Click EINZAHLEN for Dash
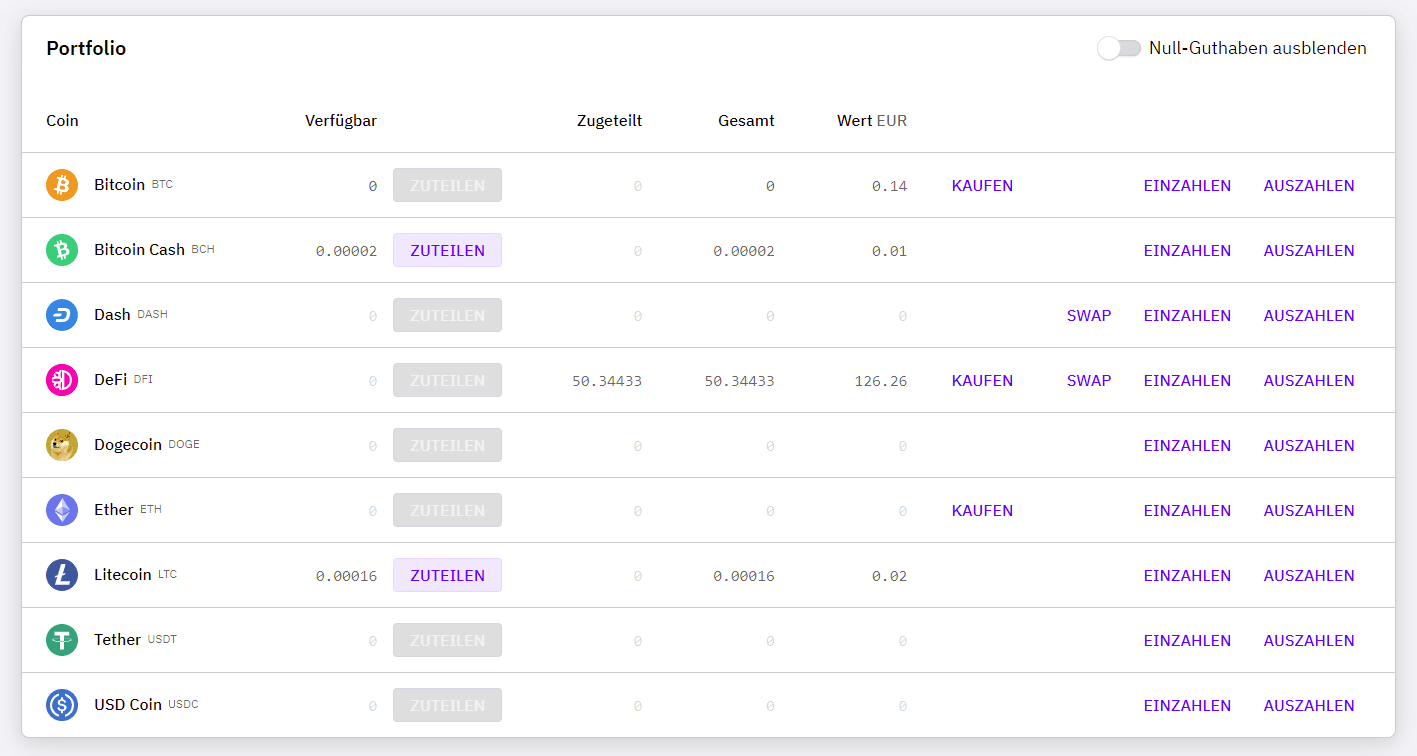 [x=1187, y=316]
